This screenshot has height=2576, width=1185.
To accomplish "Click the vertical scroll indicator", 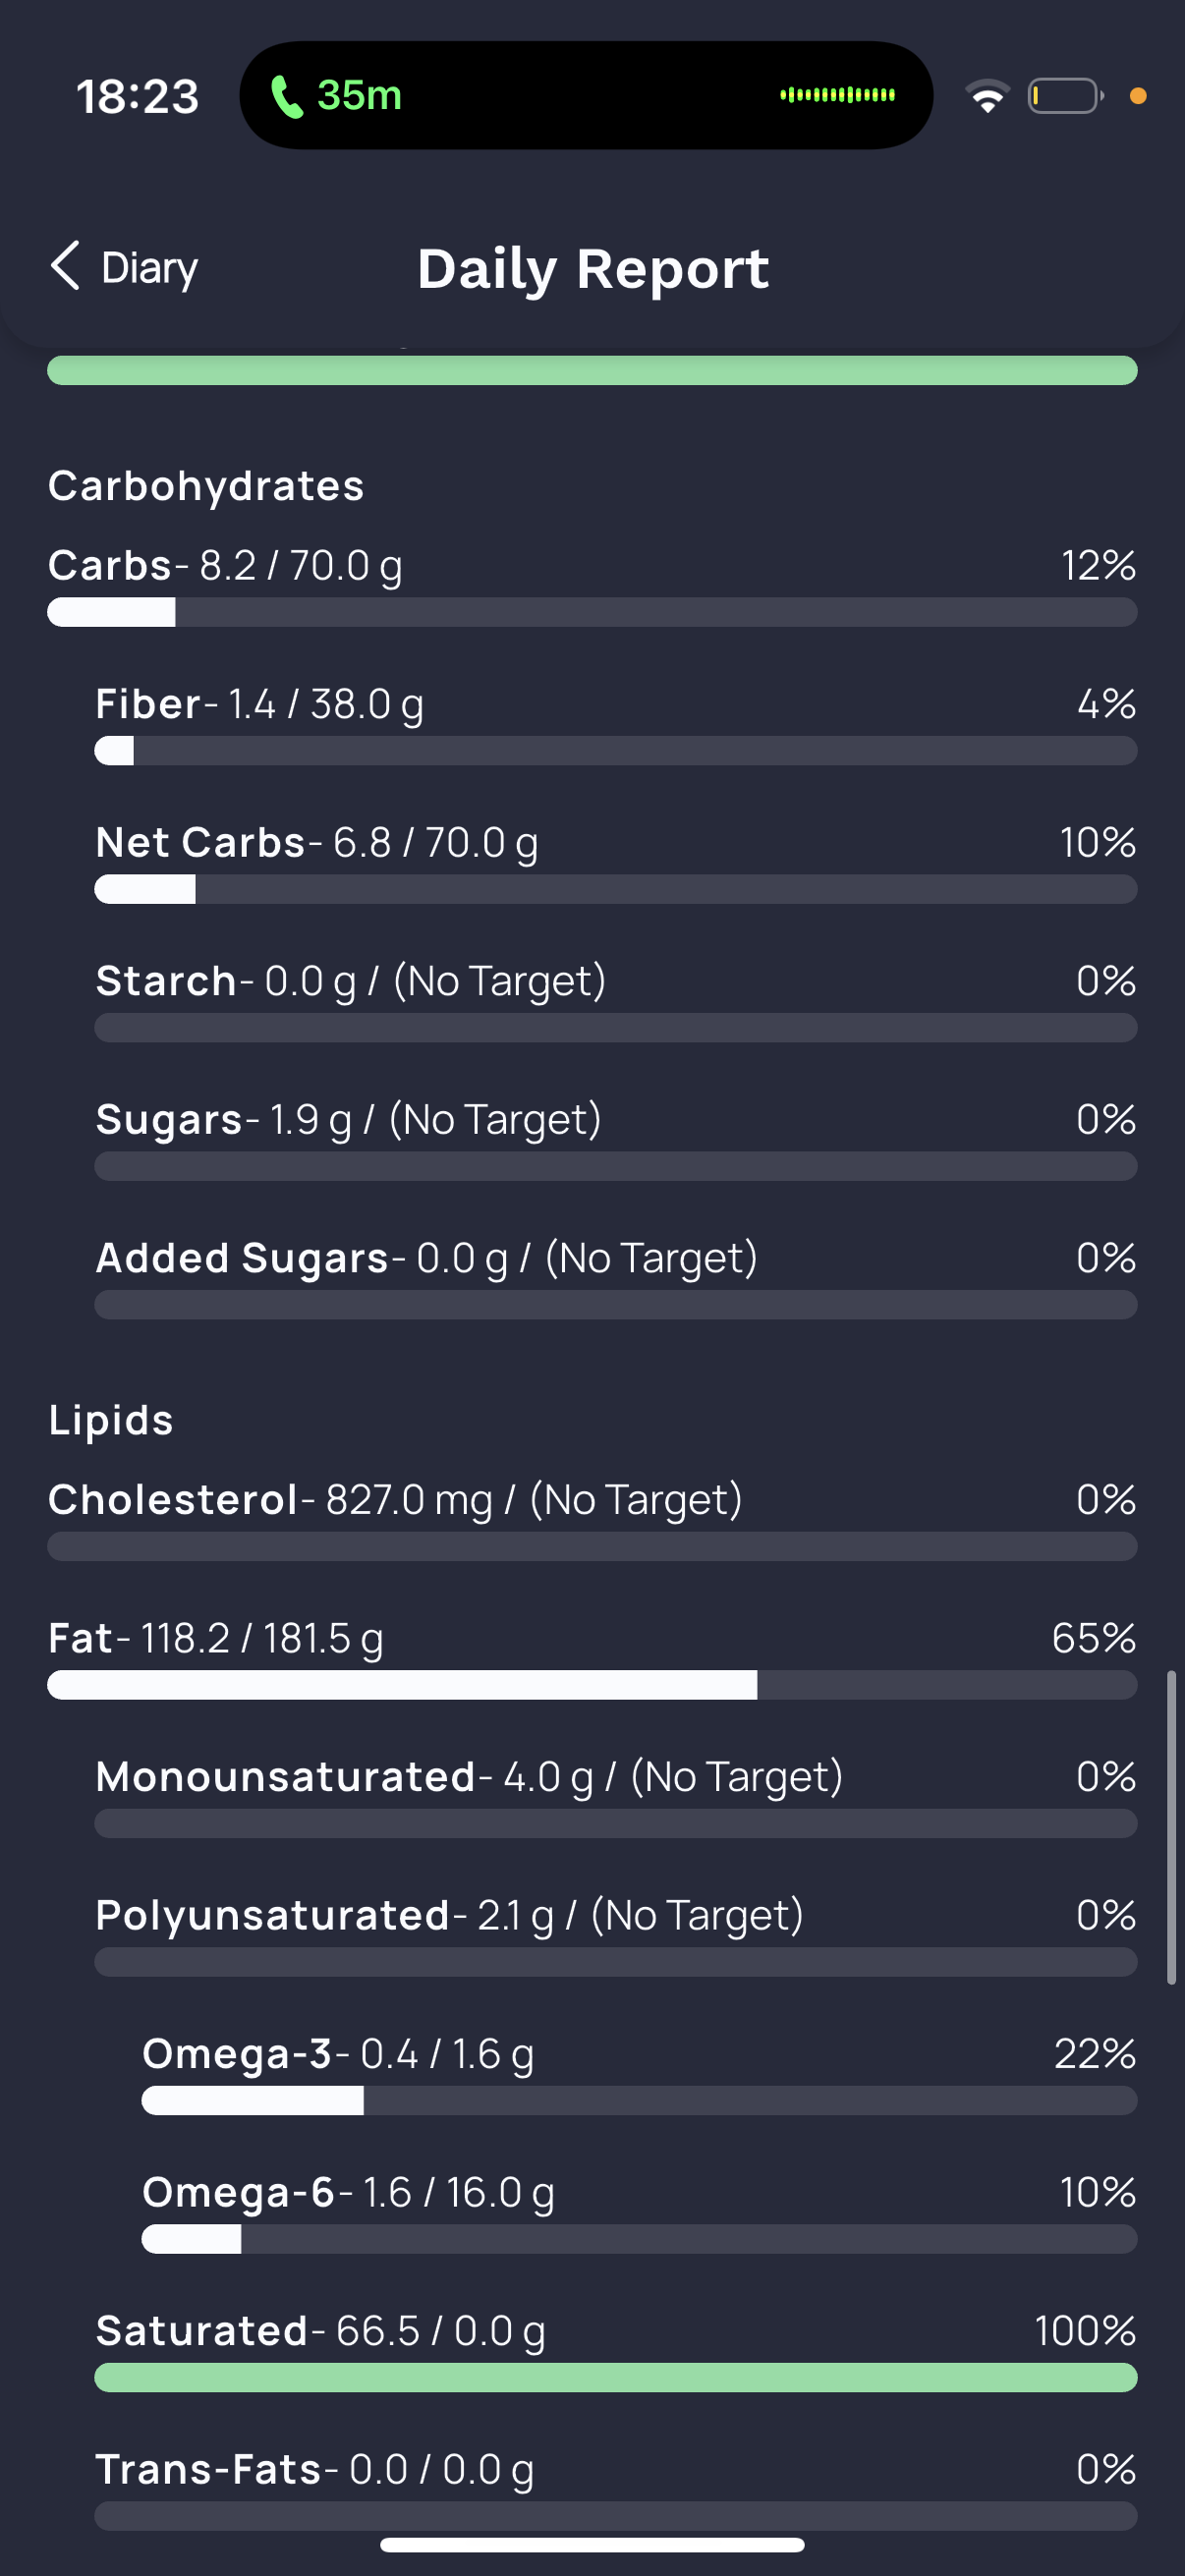I will point(1171,1827).
